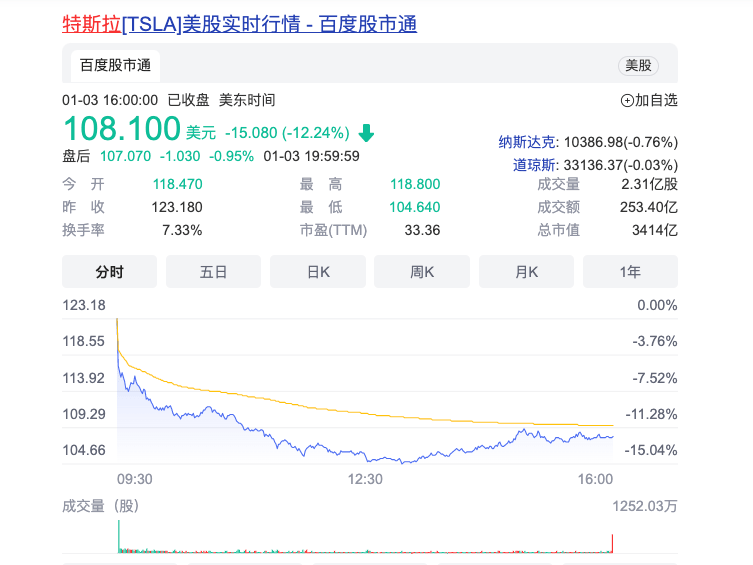This screenshot has width=753, height=565.
Task: Click the 104.66 price axis label
Action: click(84, 450)
